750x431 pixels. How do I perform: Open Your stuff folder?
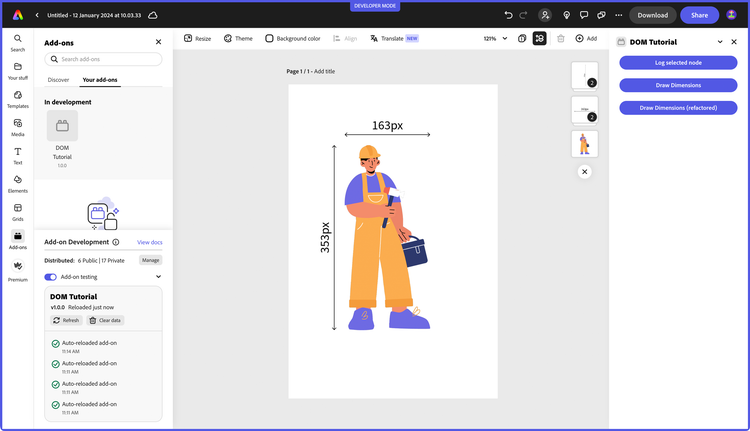click(18, 70)
